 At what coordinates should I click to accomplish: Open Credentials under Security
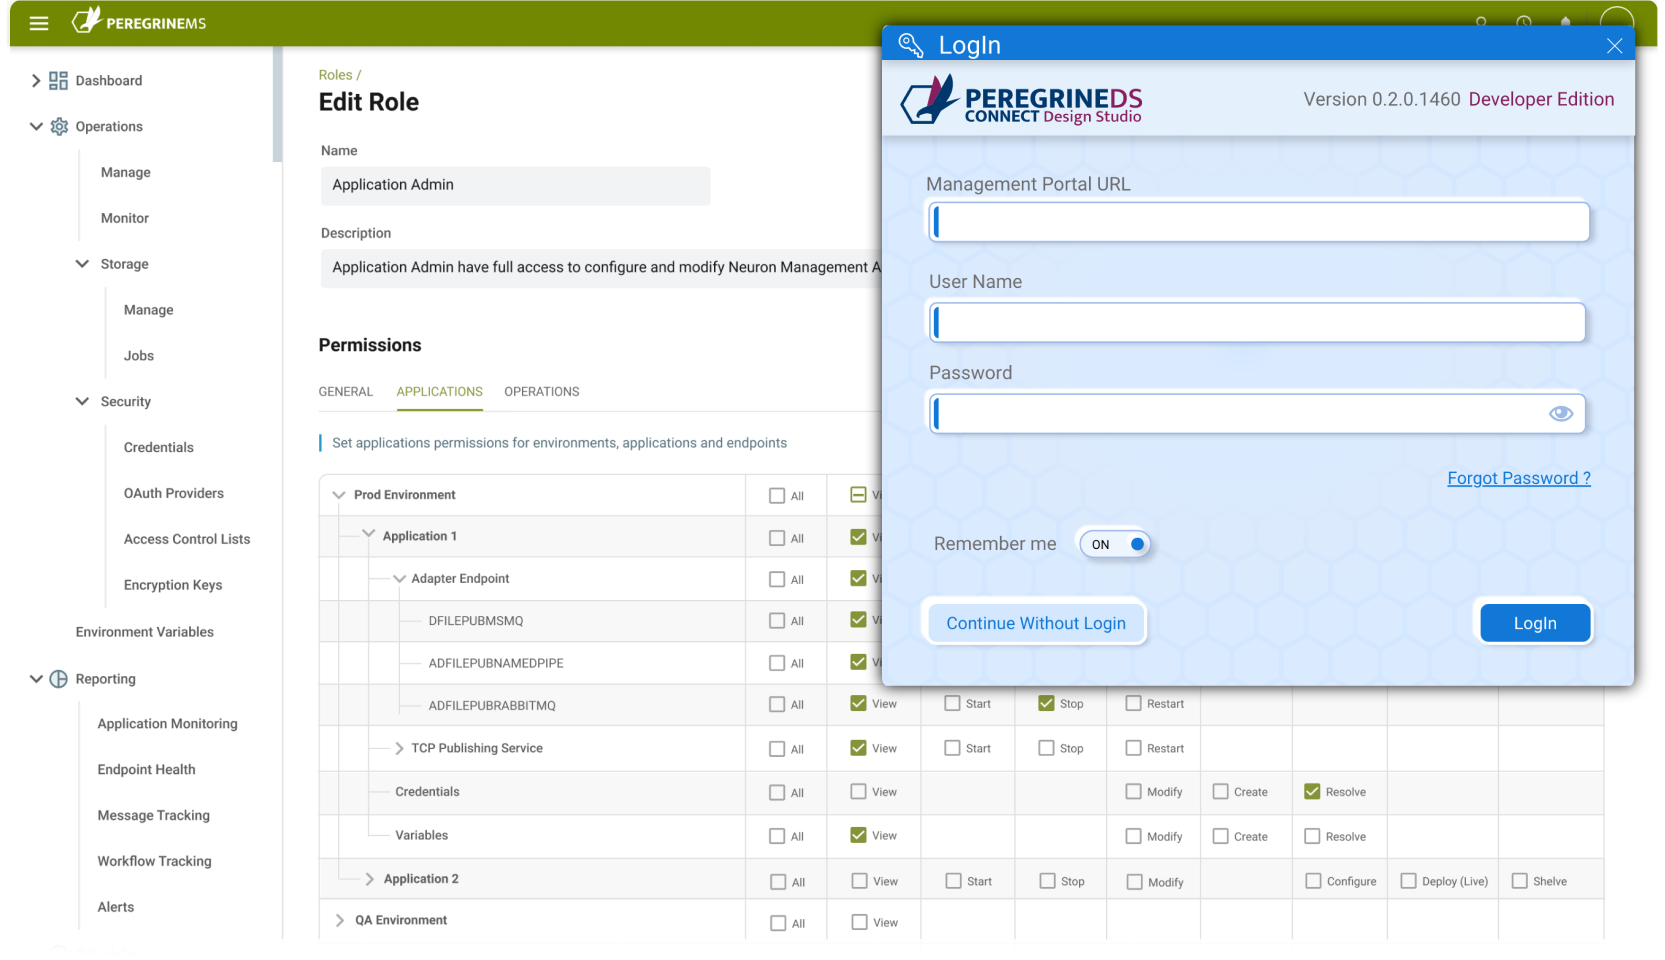159,448
